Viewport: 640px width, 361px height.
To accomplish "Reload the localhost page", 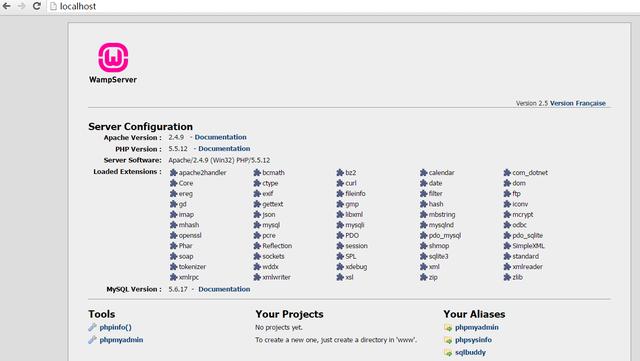I will pyautogui.click(x=36, y=6).
